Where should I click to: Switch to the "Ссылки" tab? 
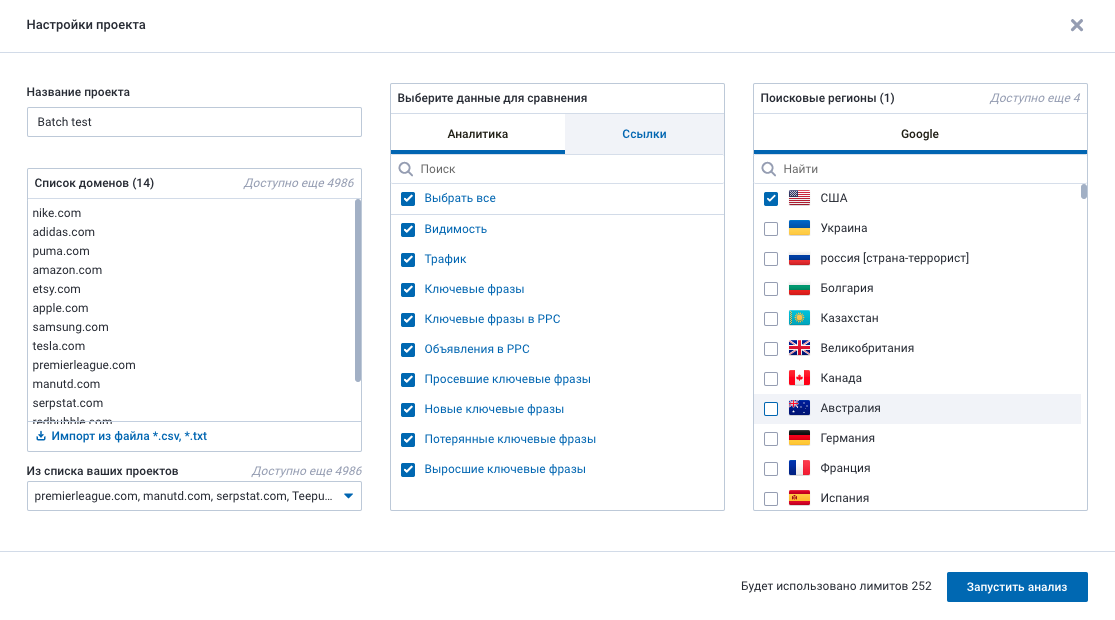[x=644, y=134]
